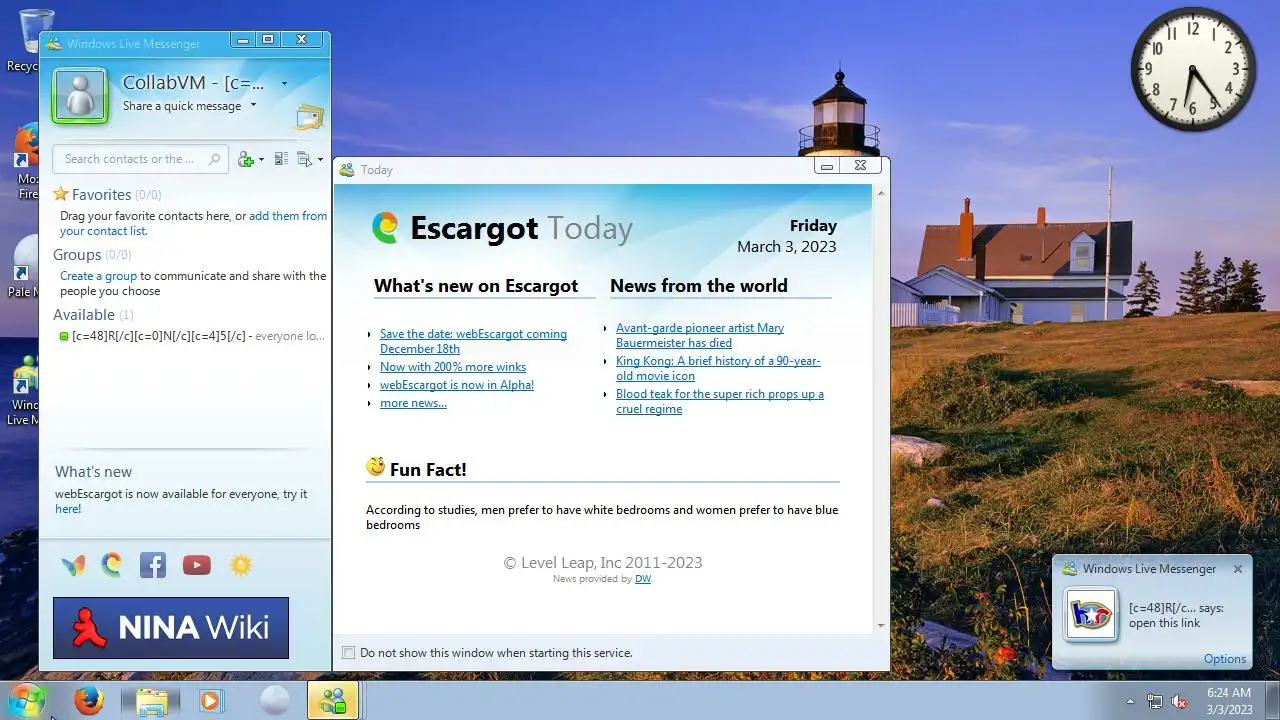Dismiss the Windows Live Messenger notification popup

pos(1238,569)
